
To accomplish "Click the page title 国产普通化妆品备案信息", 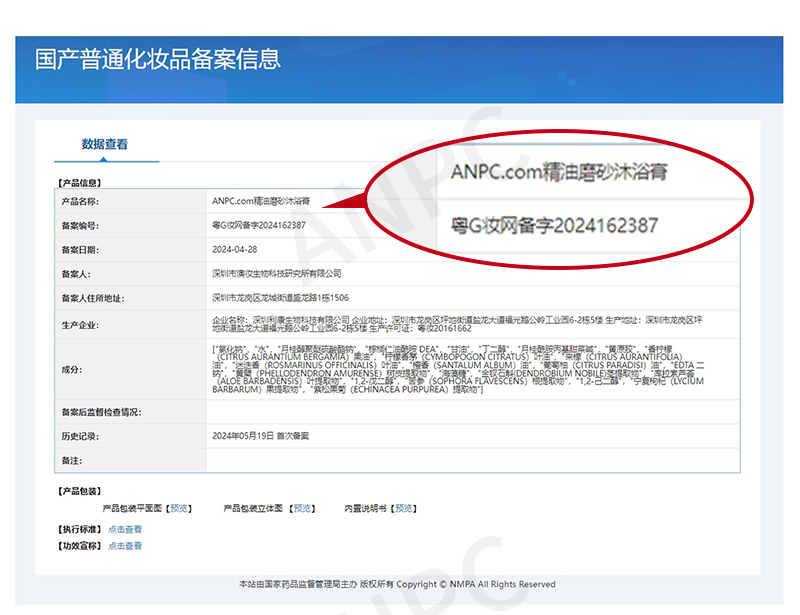I will (x=158, y=59).
